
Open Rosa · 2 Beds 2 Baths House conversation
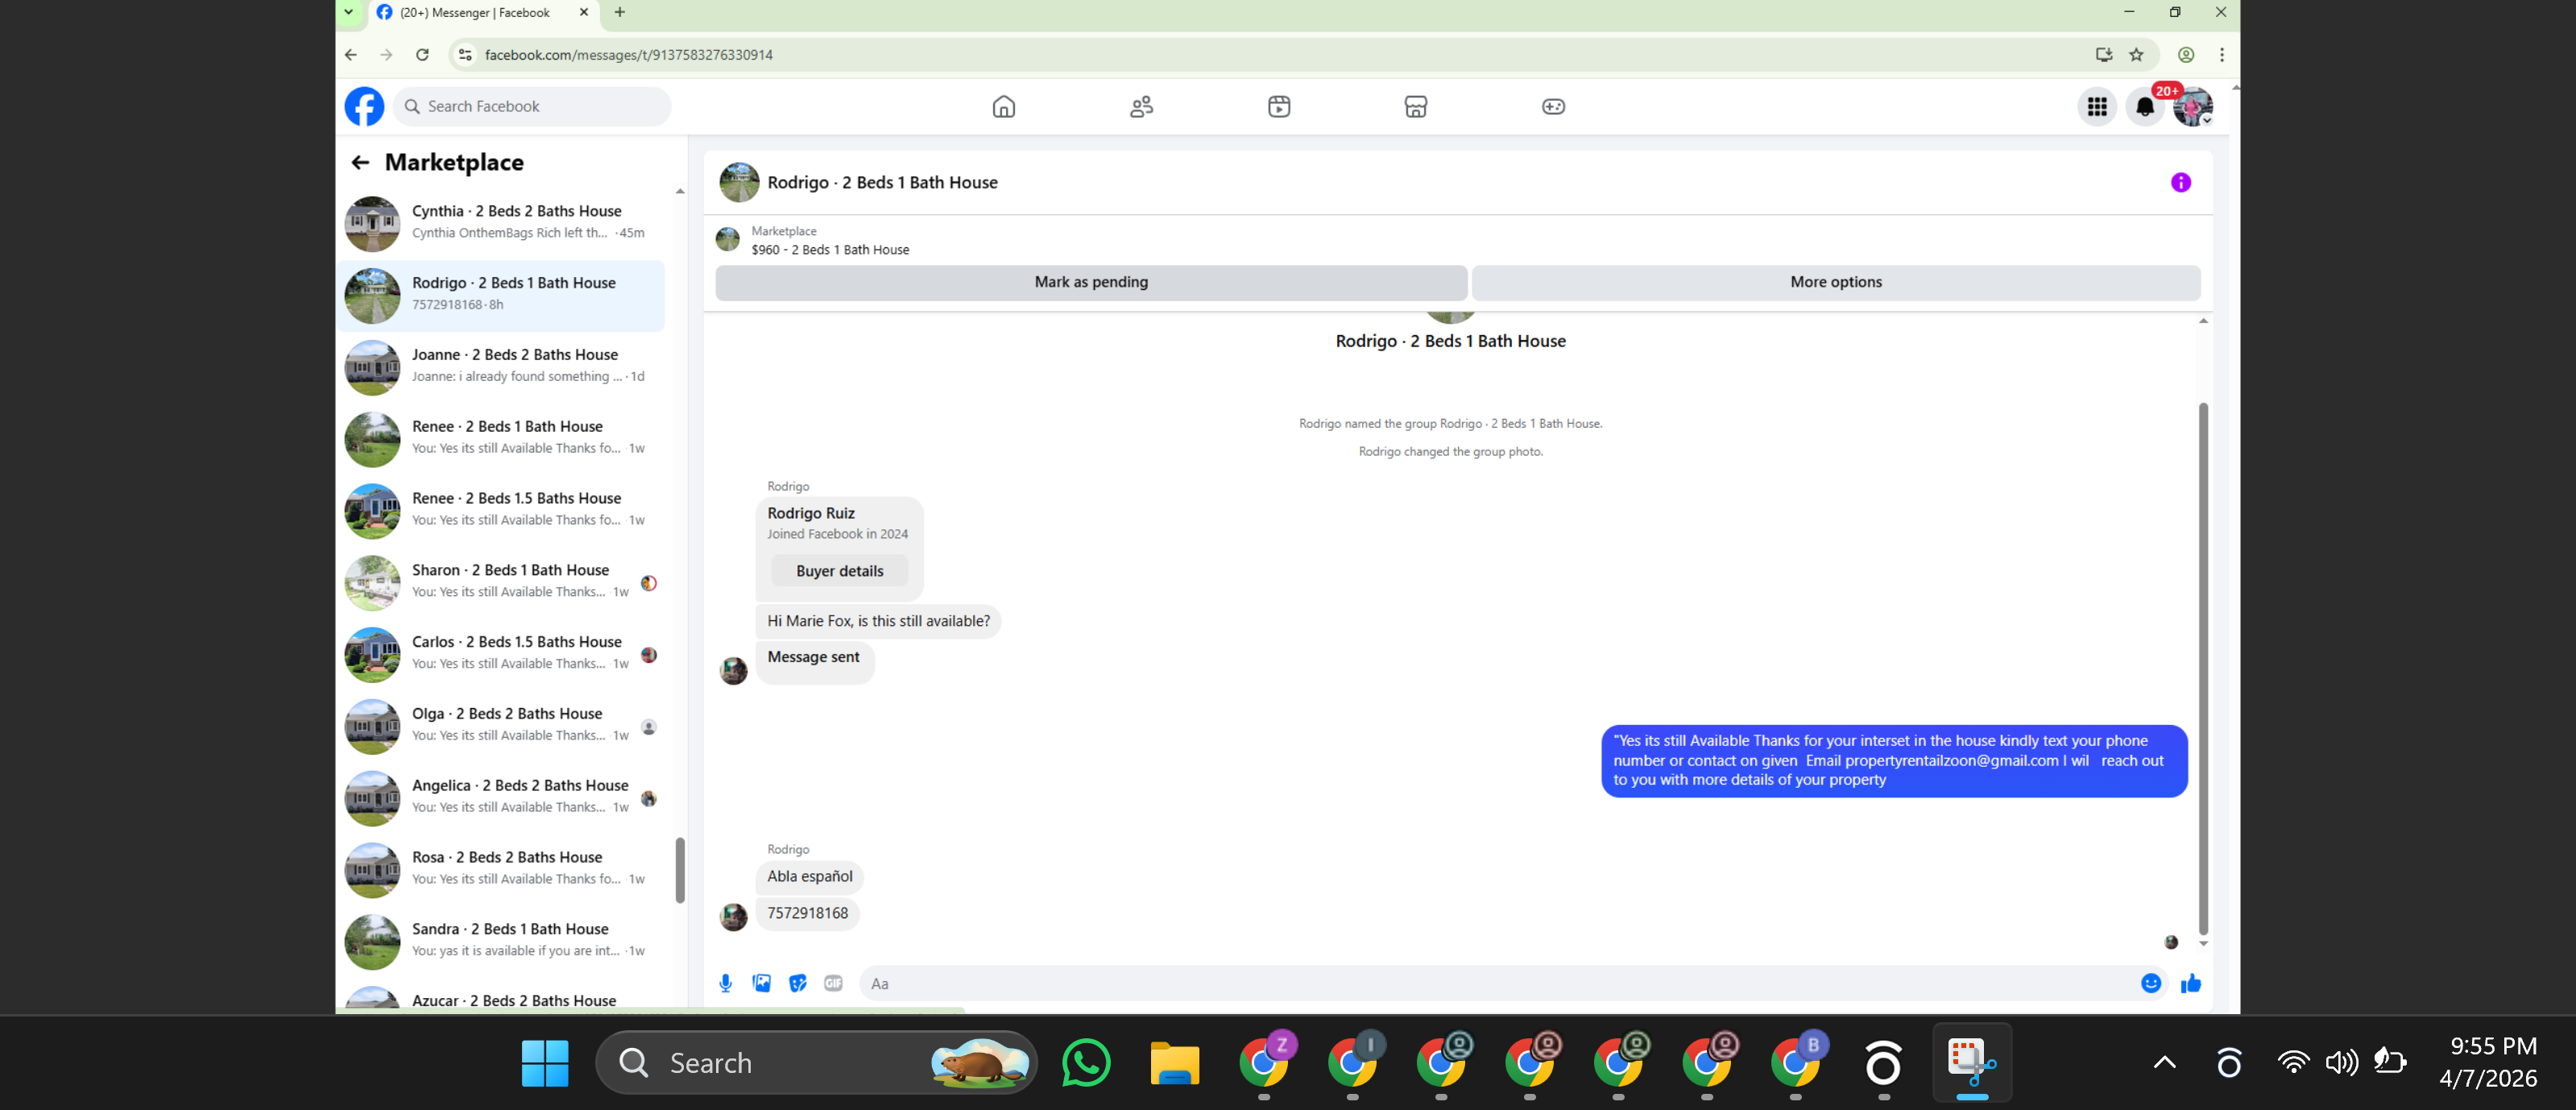502,871
